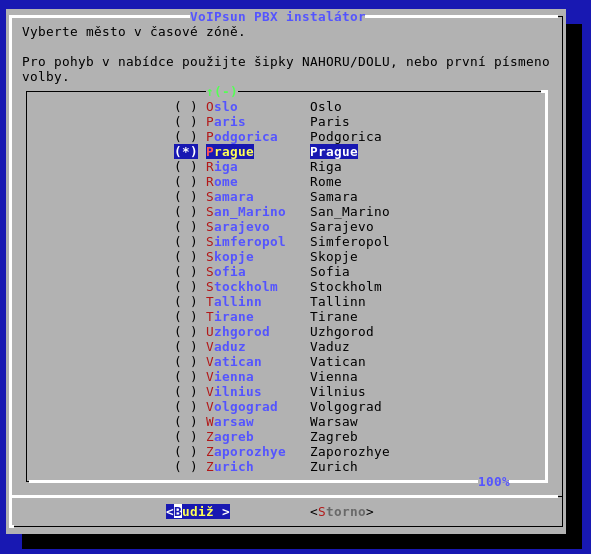The height and width of the screenshot is (554, 591).
Task: Select the Riga radio button
Action: pos(186,167)
